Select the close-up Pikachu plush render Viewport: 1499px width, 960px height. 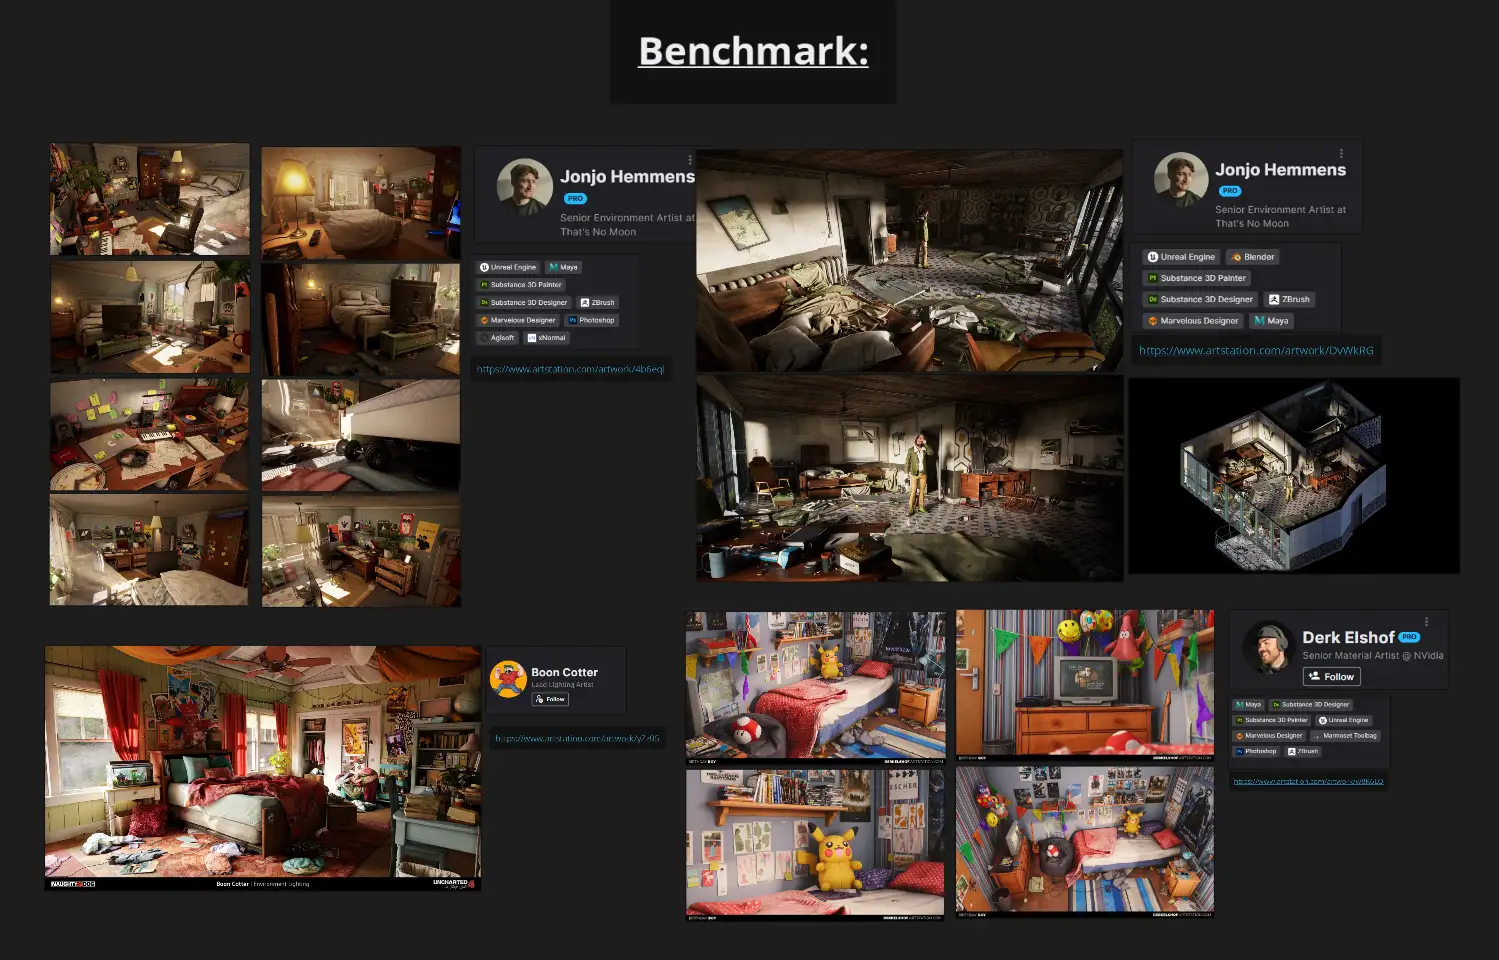[815, 844]
